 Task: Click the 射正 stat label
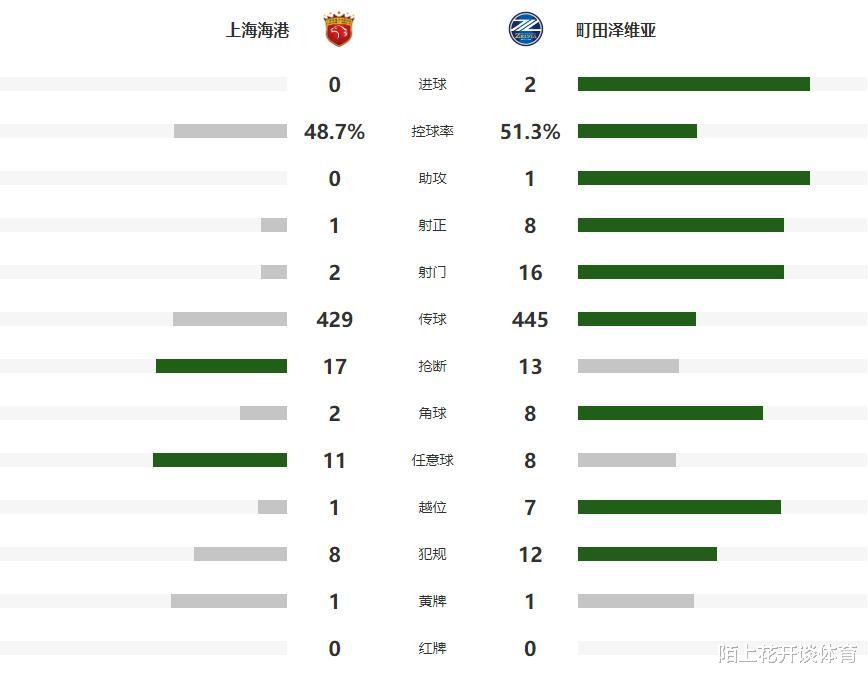point(433,225)
